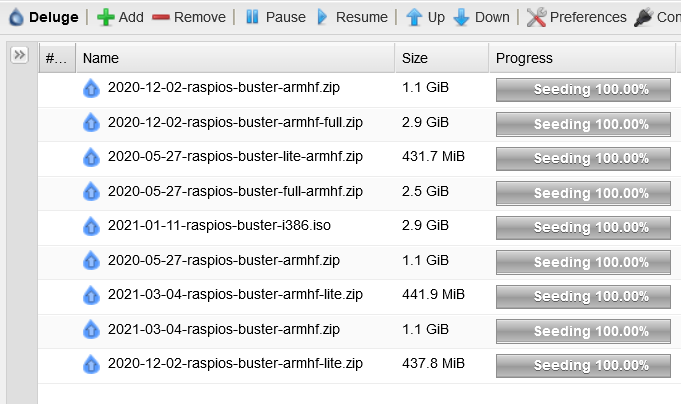Select 2020-05-27-raspios-buster-armhf.zip torrent

224,260
